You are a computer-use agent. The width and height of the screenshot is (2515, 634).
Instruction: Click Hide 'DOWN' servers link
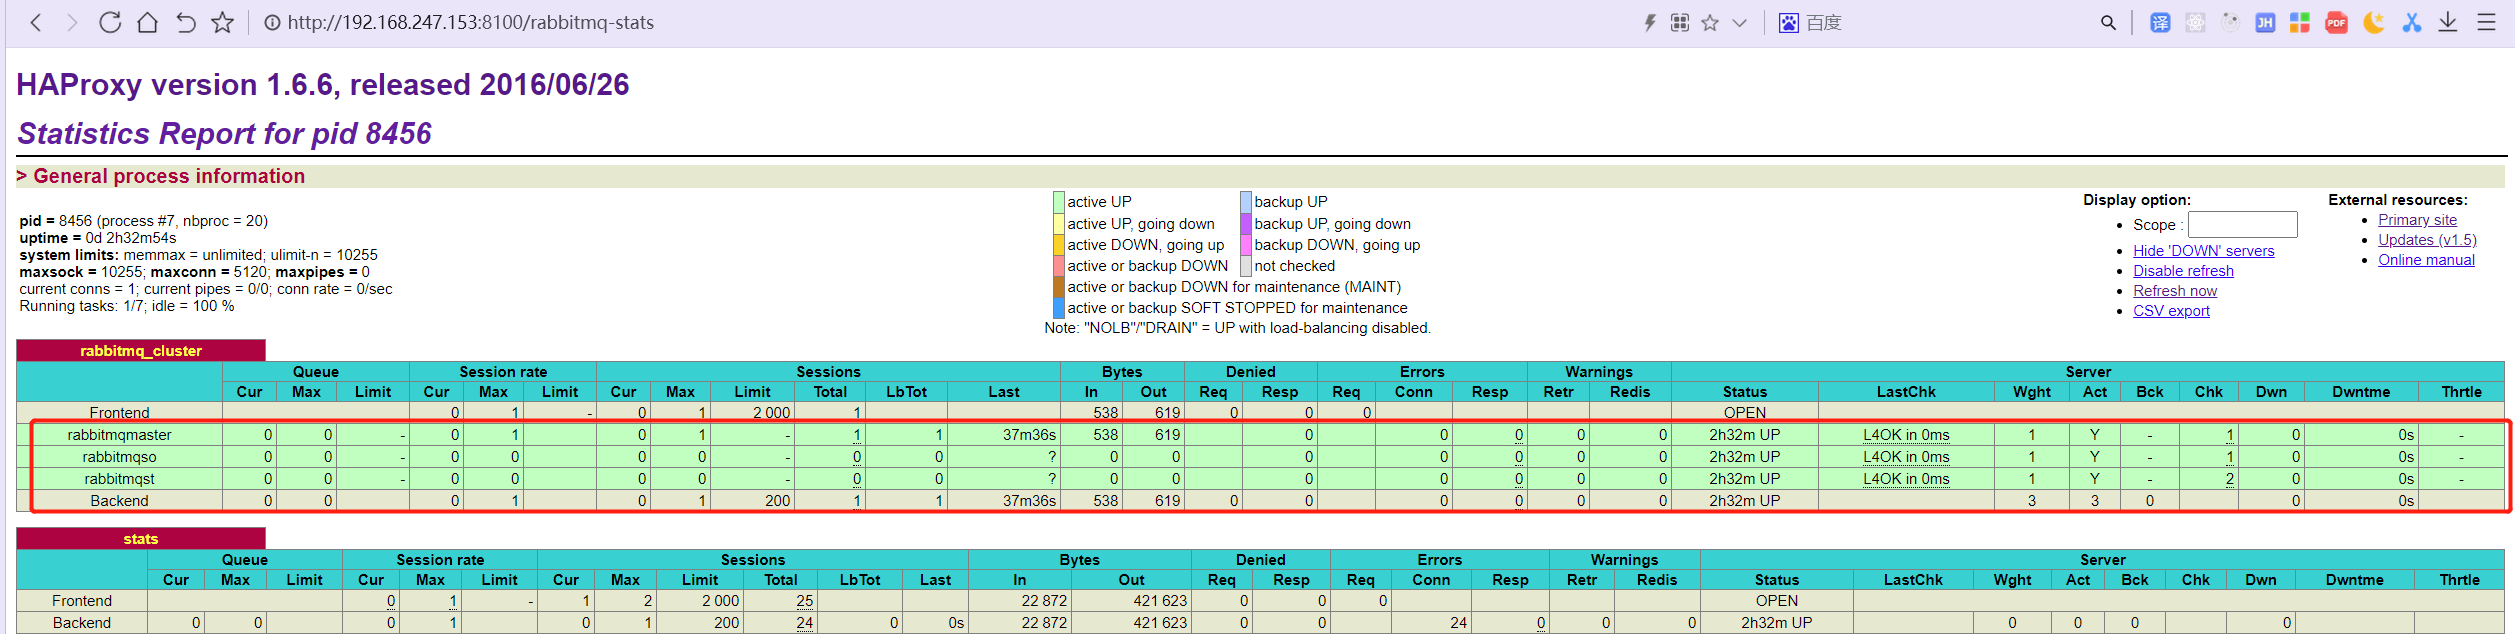pos(2203,251)
